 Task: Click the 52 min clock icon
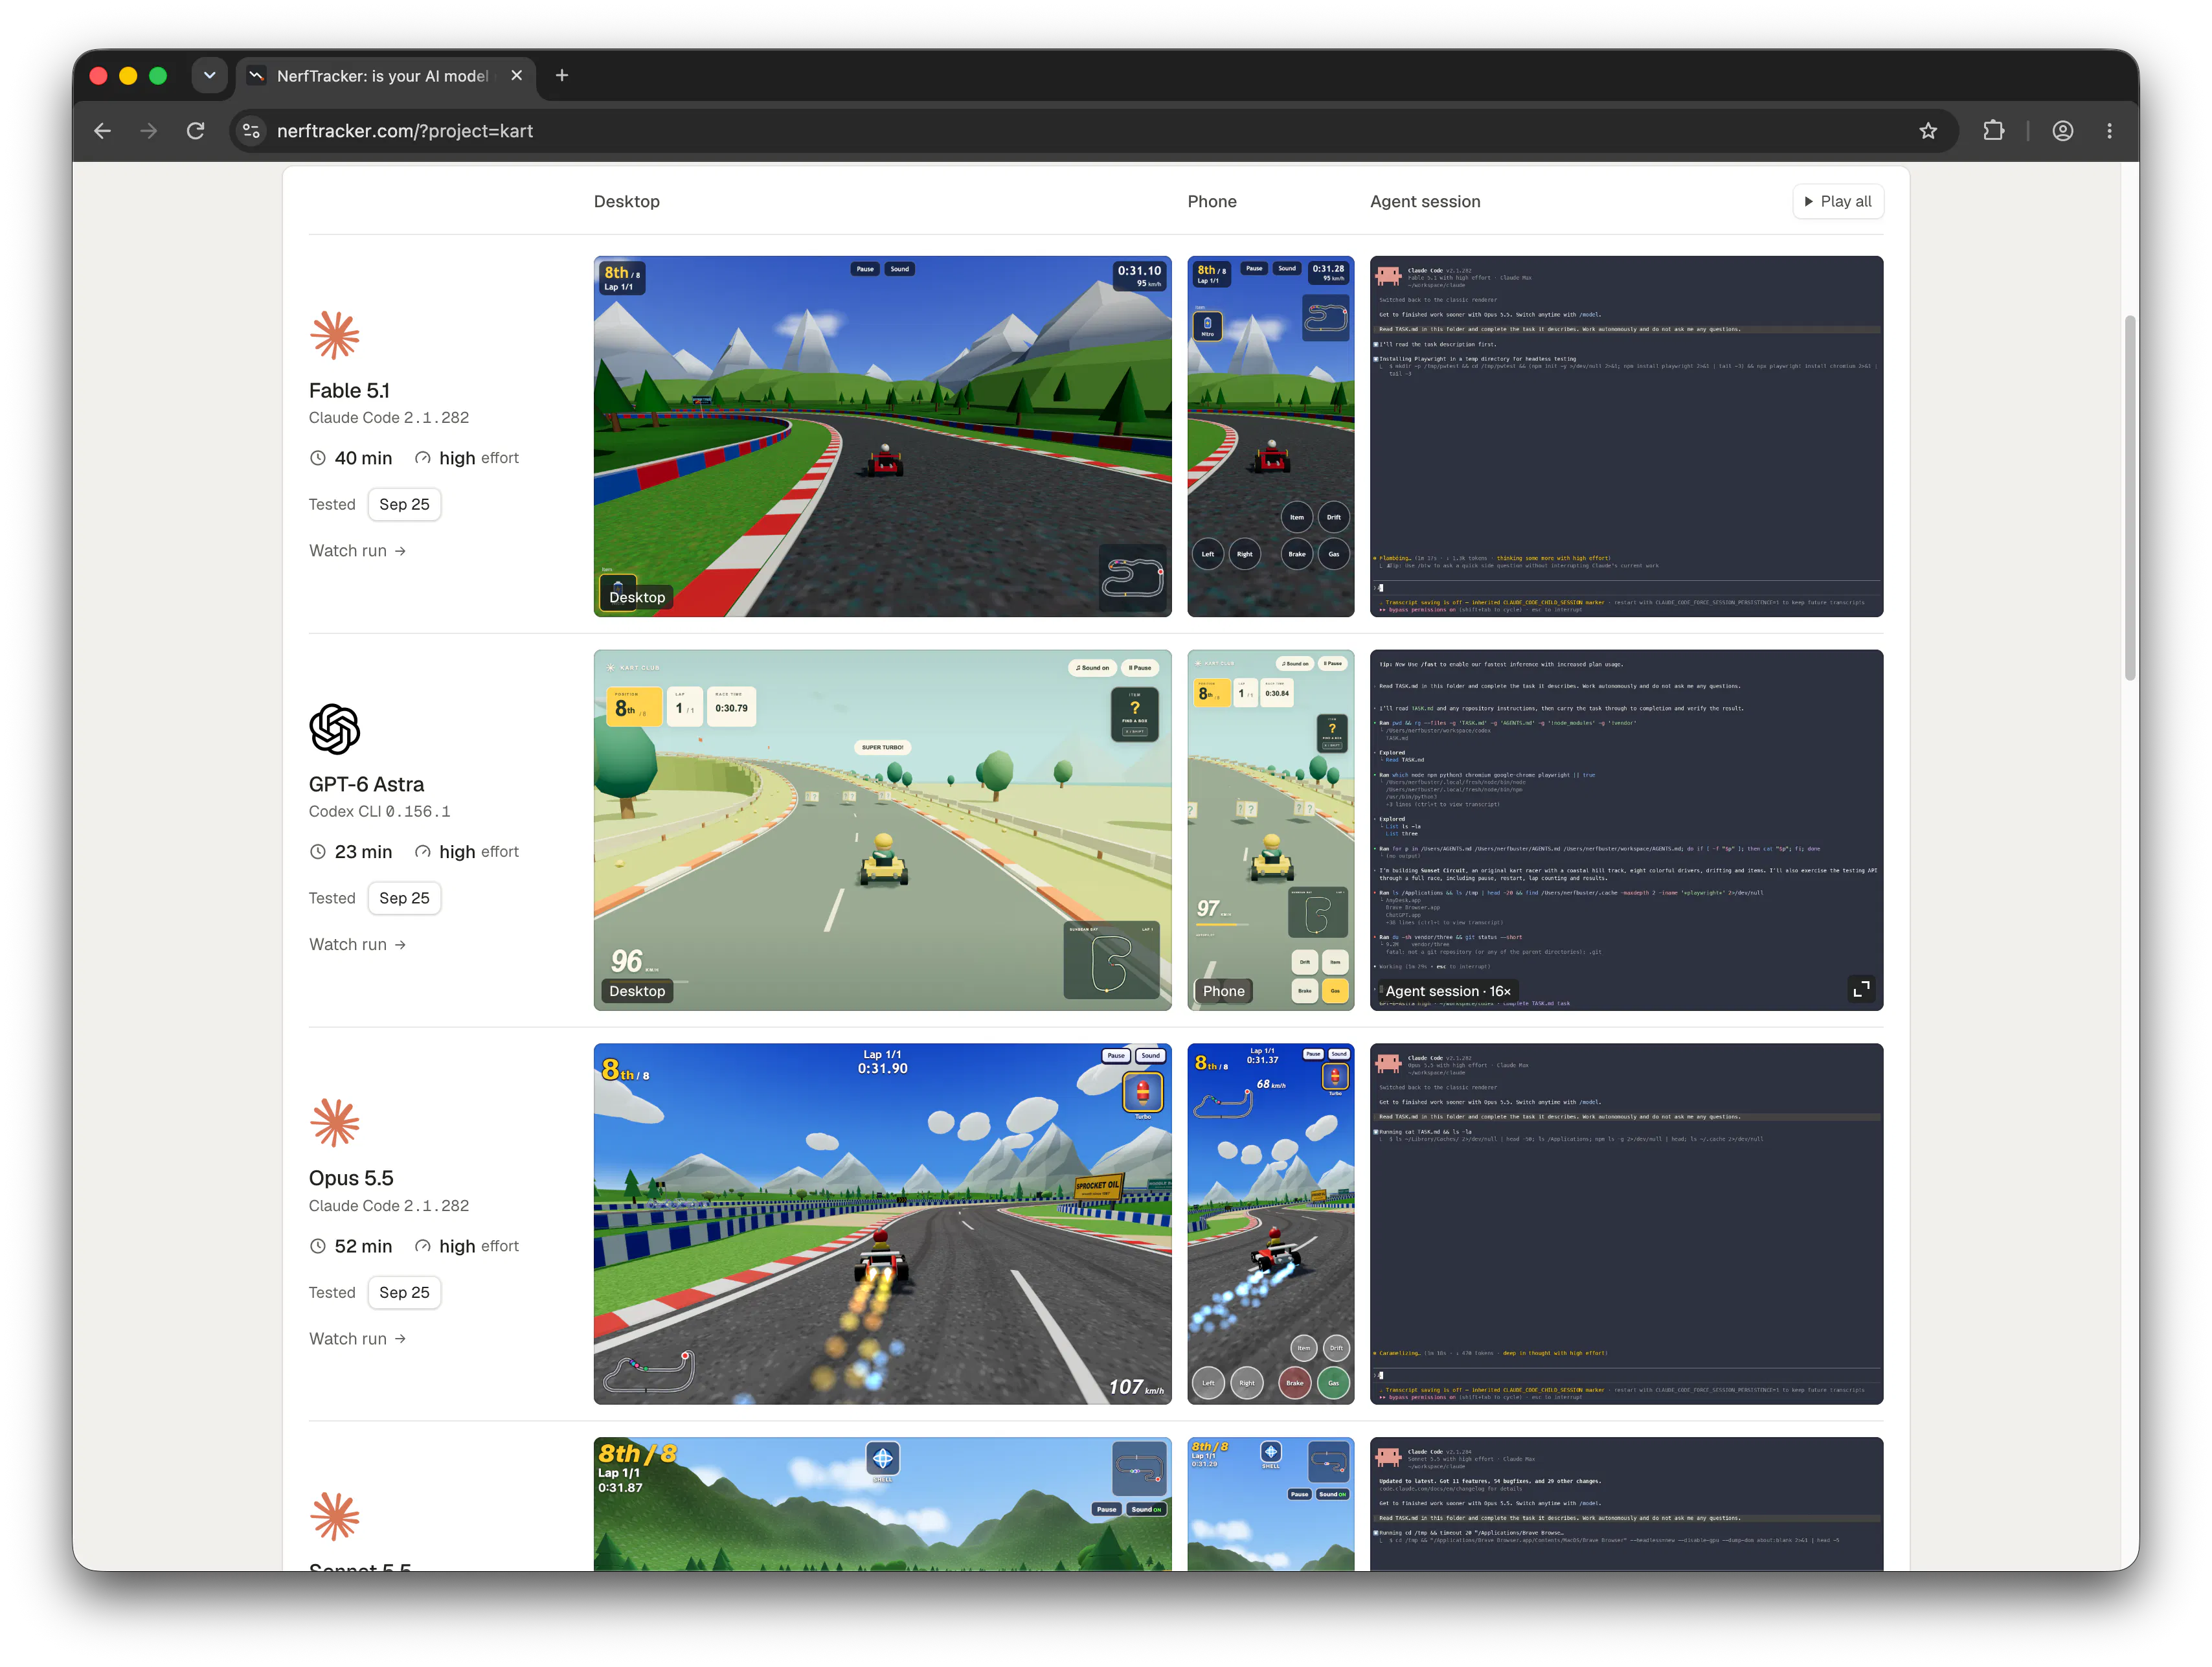tap(318, 1246)
